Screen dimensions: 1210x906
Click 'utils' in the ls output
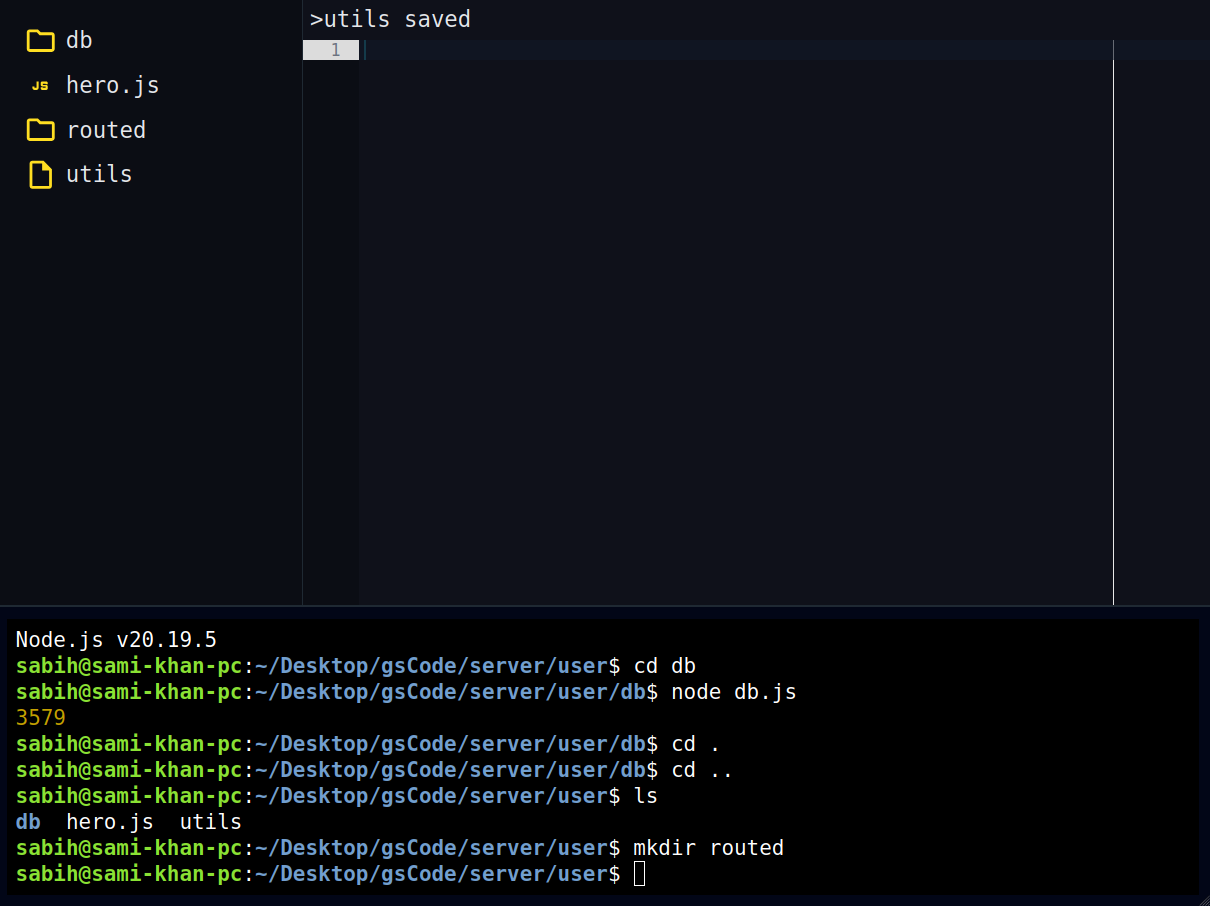tap(211, 822)
